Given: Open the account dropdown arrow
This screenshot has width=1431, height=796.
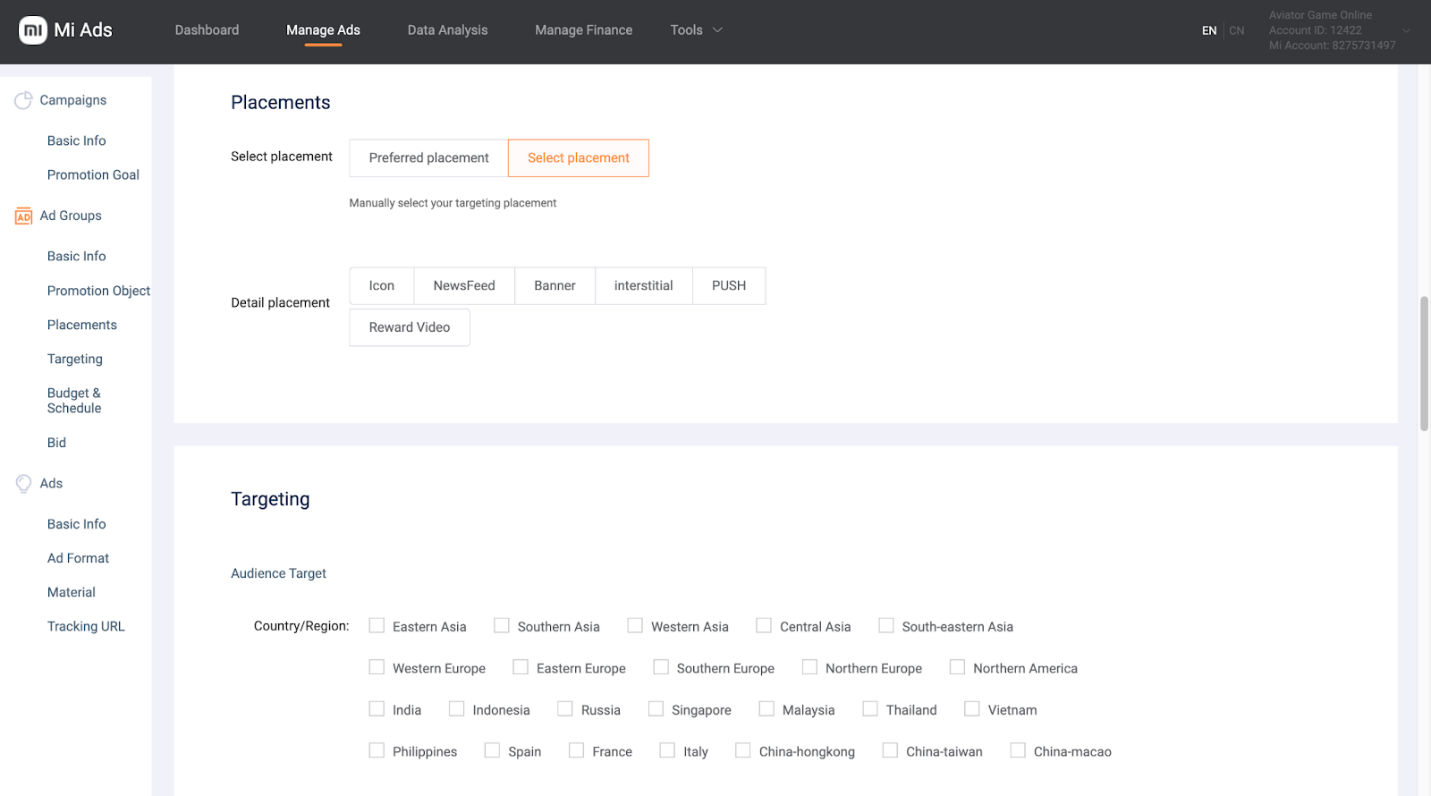Looking at the screenshot, I should (x=1406, y=31).
